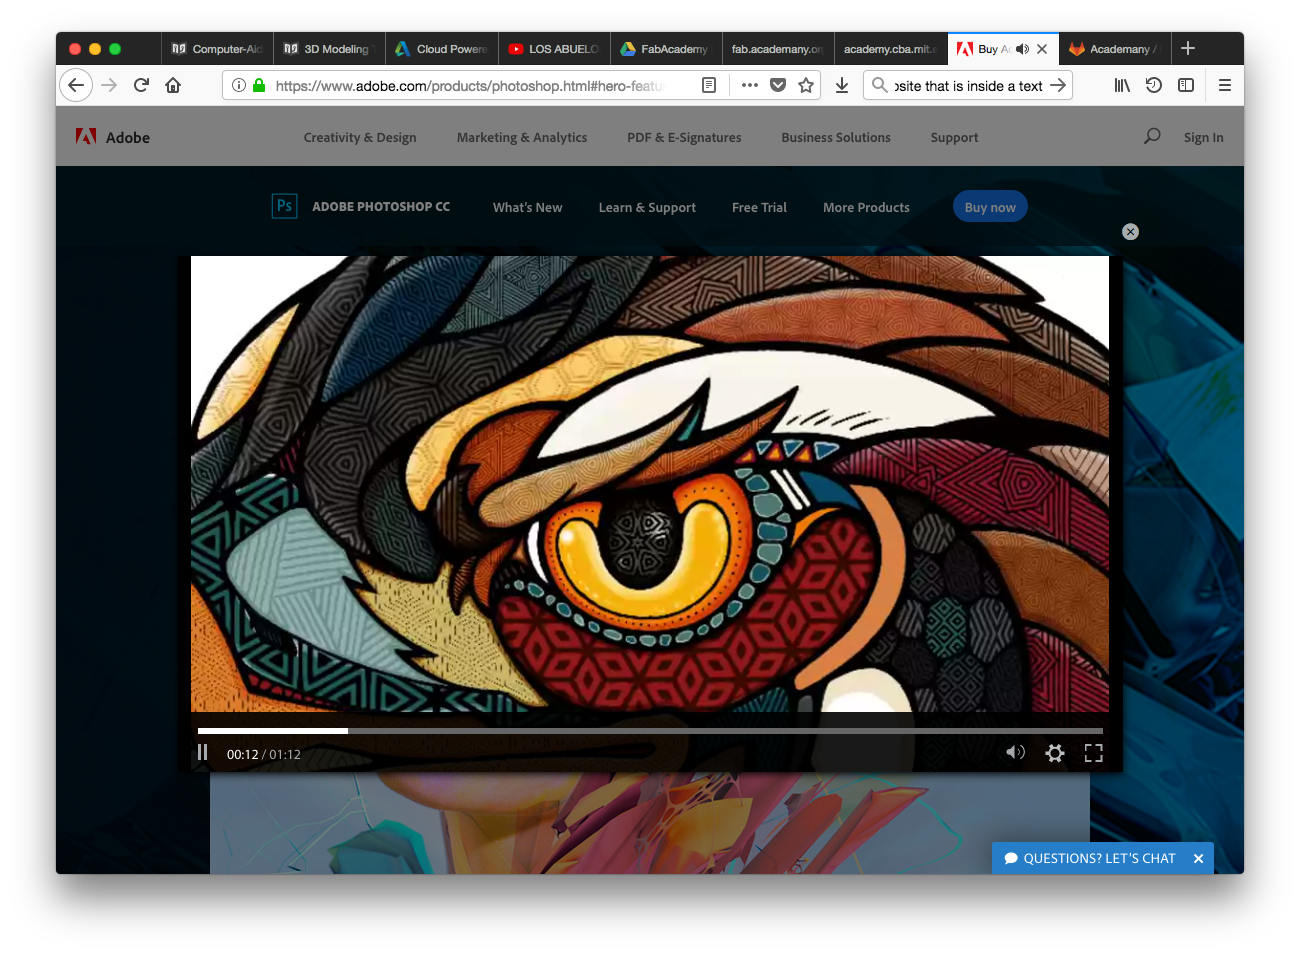
Task: Open the page actions three-dot menu
Action: pos(750,86)
